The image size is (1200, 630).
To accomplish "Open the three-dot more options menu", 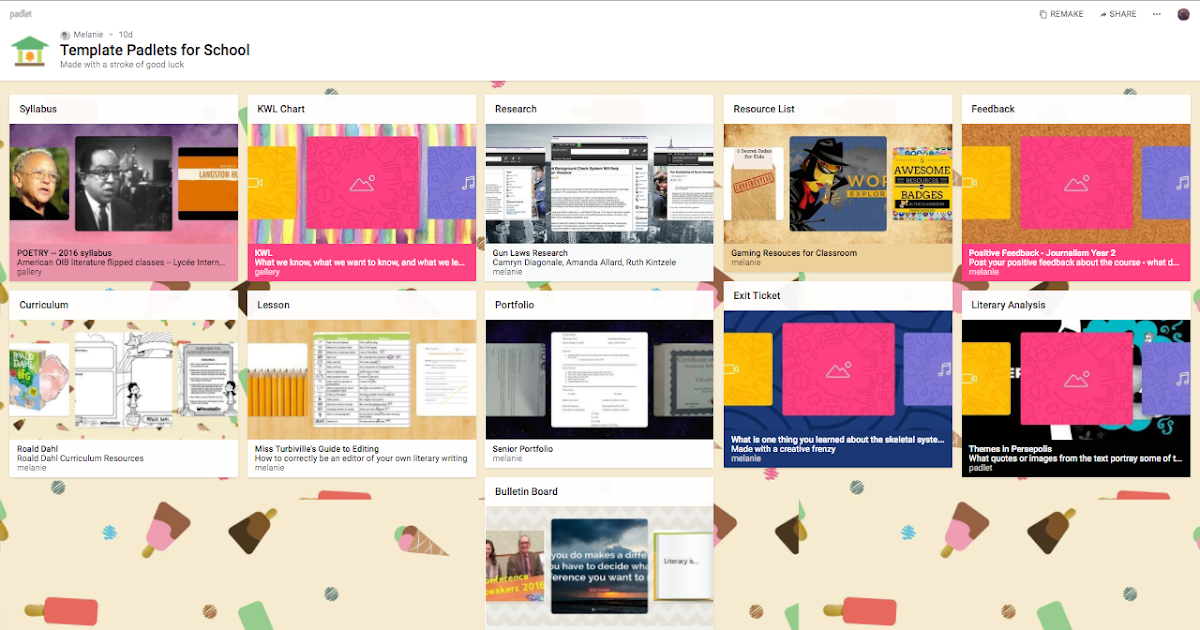I will coord(1156,13).
